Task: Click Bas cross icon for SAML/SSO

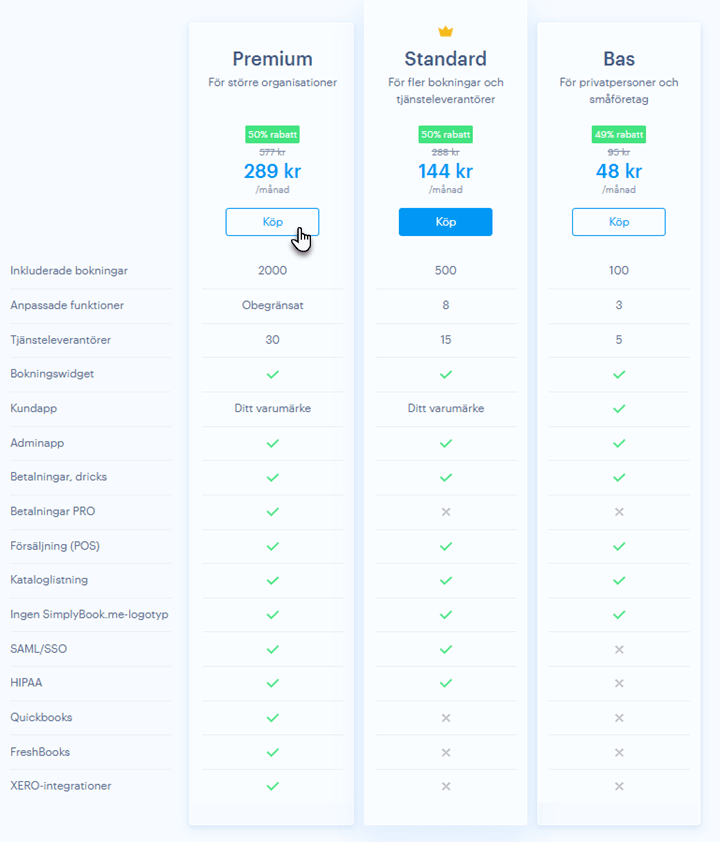Action: tap(619, 649)
